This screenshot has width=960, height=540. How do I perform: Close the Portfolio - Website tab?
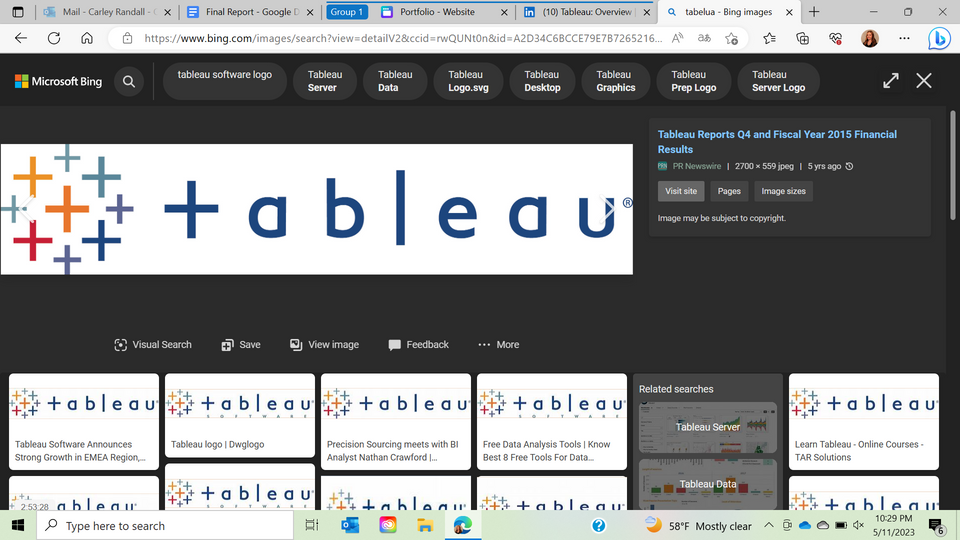(x=504, y=12)
